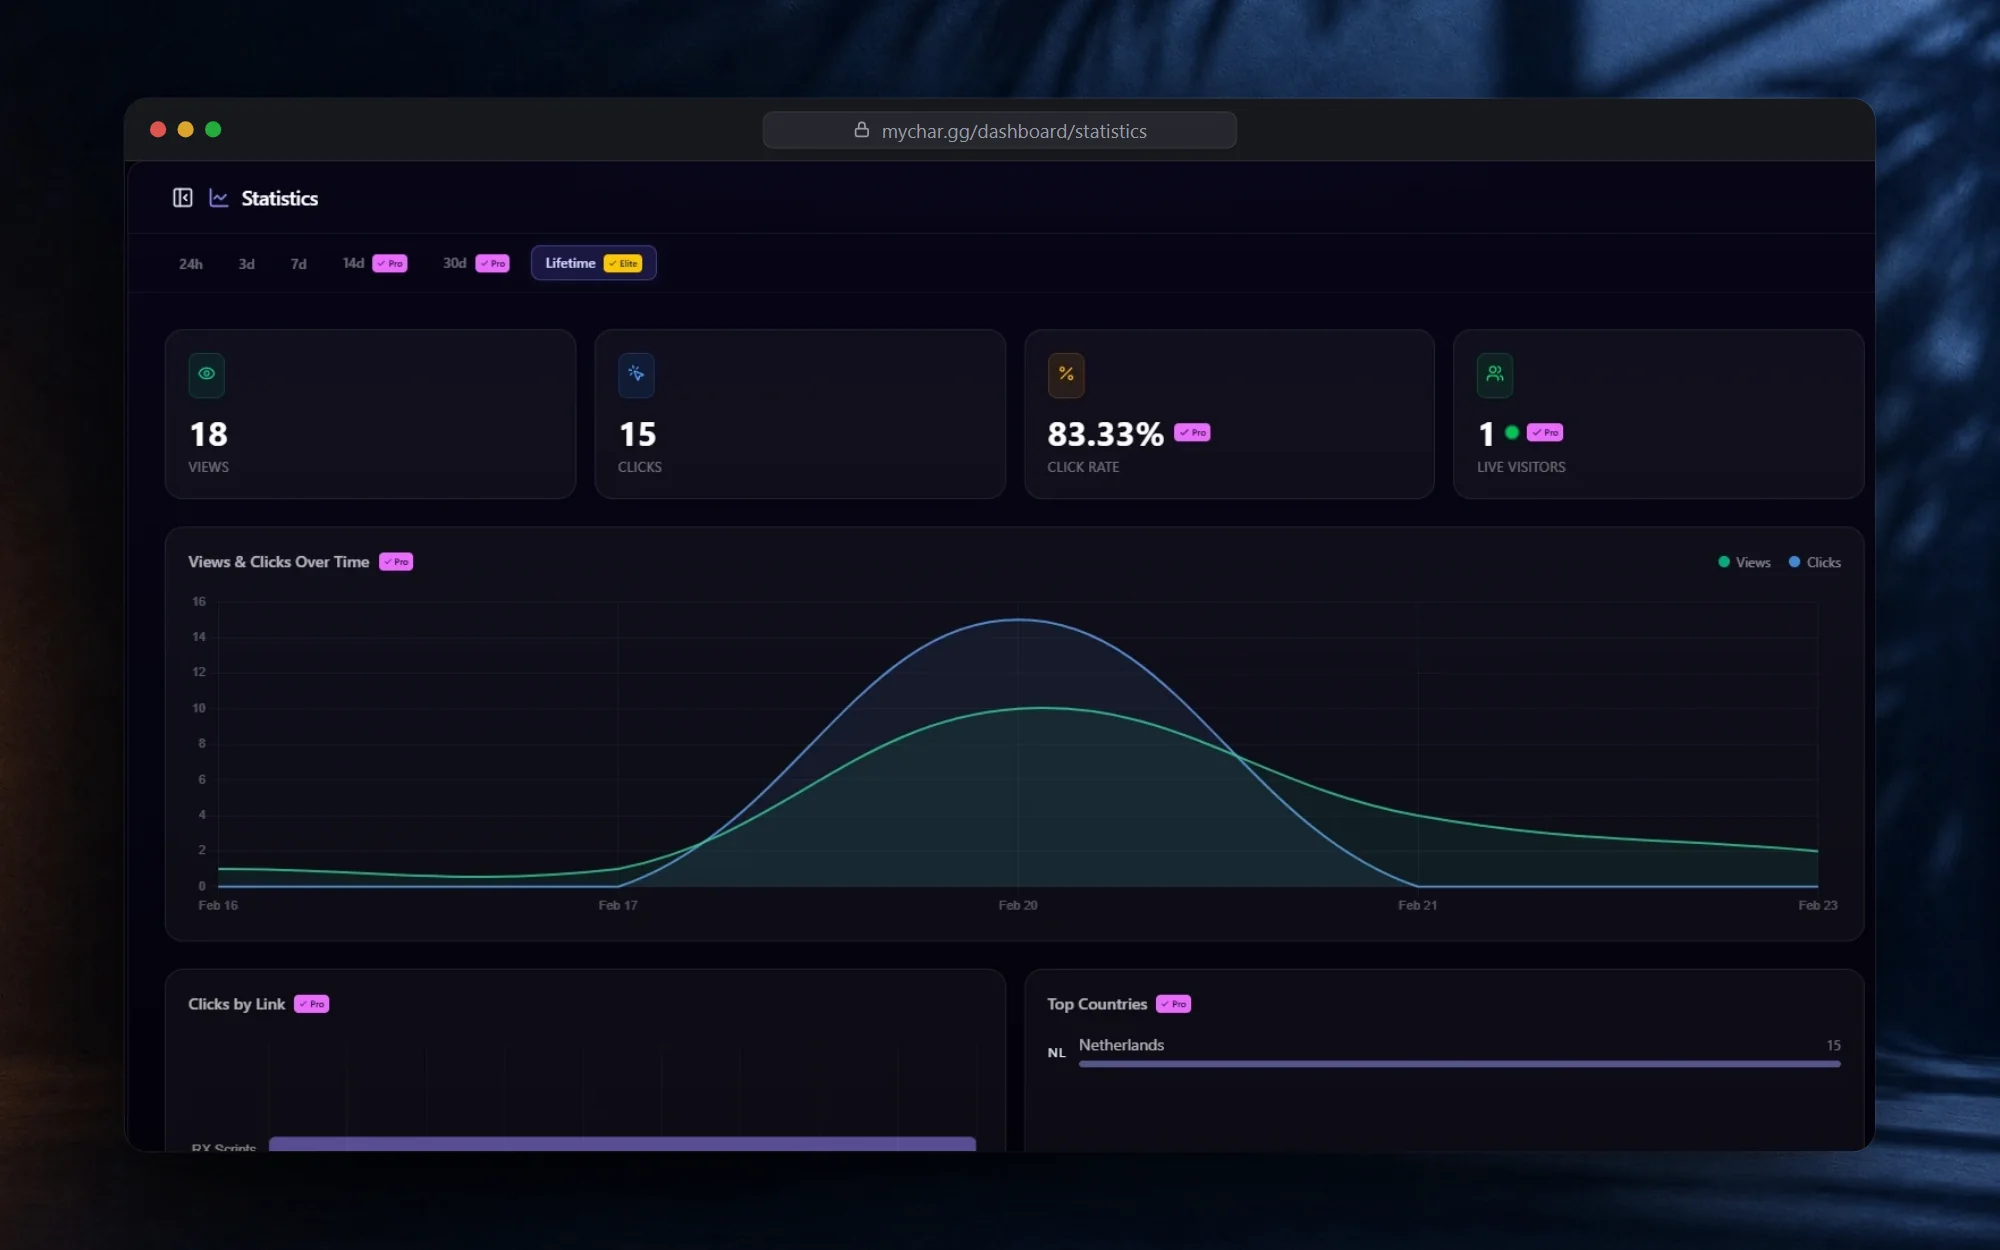
Task: Click Pro badge next to Clicks by Link
Action: (x=312, y=1004)
